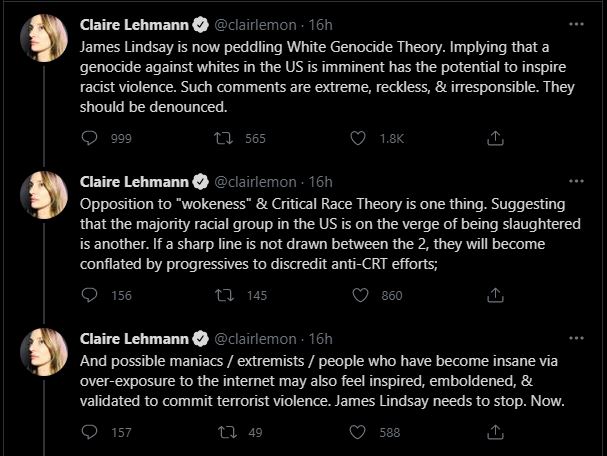The image size is (607, 456).
Task: Retweet the first tweet with 565 retweets
Action: [x=224, y=139]
